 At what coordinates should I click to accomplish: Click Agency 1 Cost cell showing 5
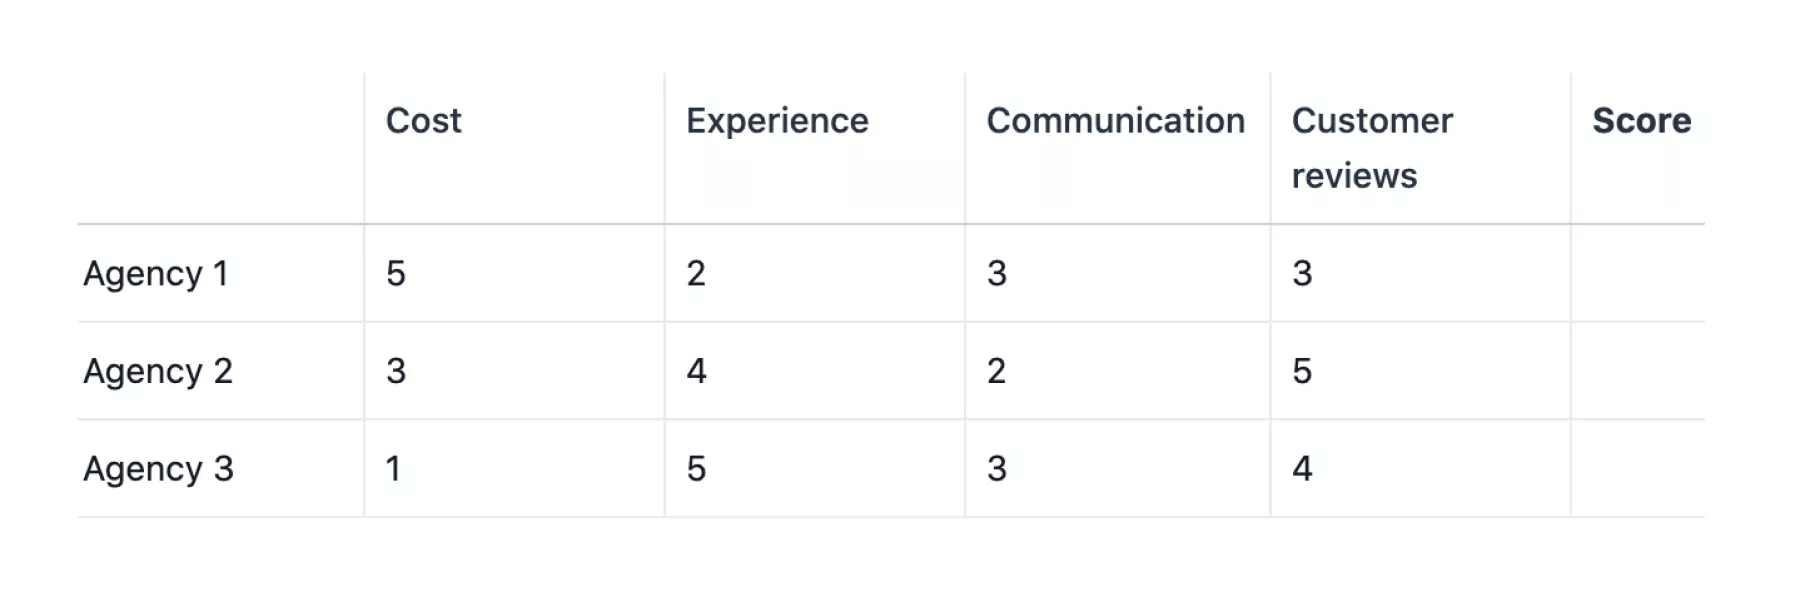coord(514,273)
